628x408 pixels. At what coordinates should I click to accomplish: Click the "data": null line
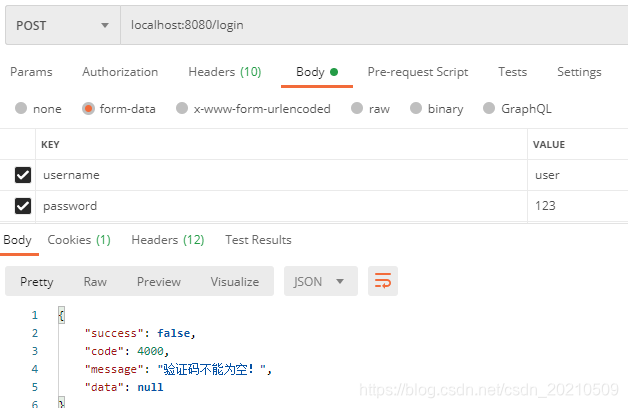(x=124, y=387)
